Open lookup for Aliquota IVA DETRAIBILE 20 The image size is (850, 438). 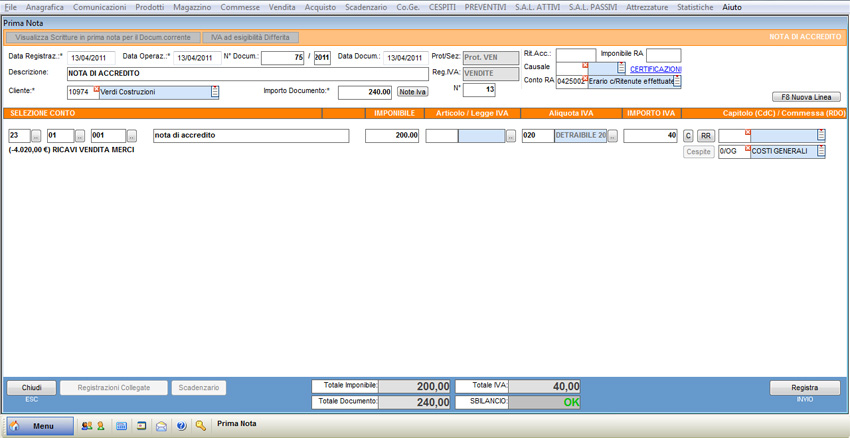pyautogui.click(x=613, y=136)
